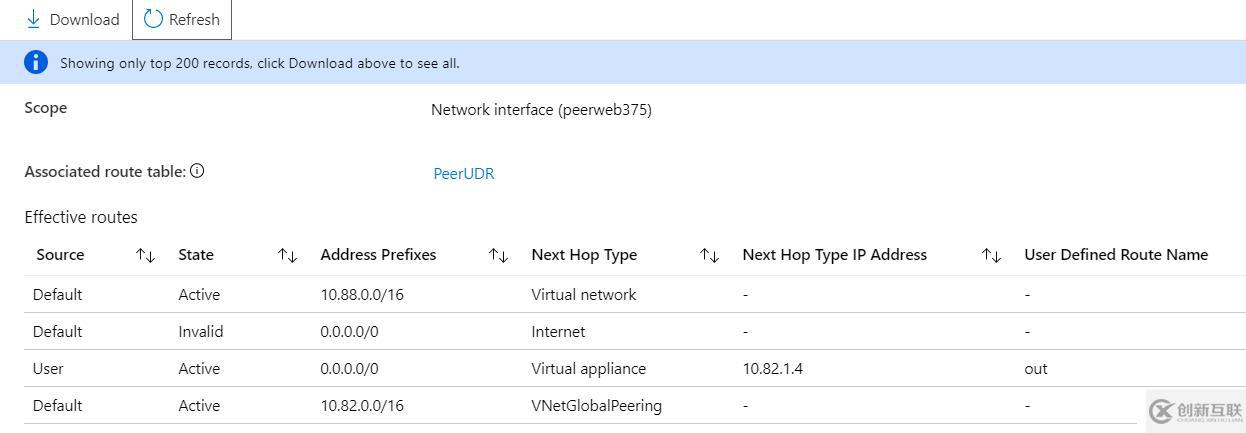
Task: Sort by Address Prefixes column arrows
Action: click(x=498, y=255)
